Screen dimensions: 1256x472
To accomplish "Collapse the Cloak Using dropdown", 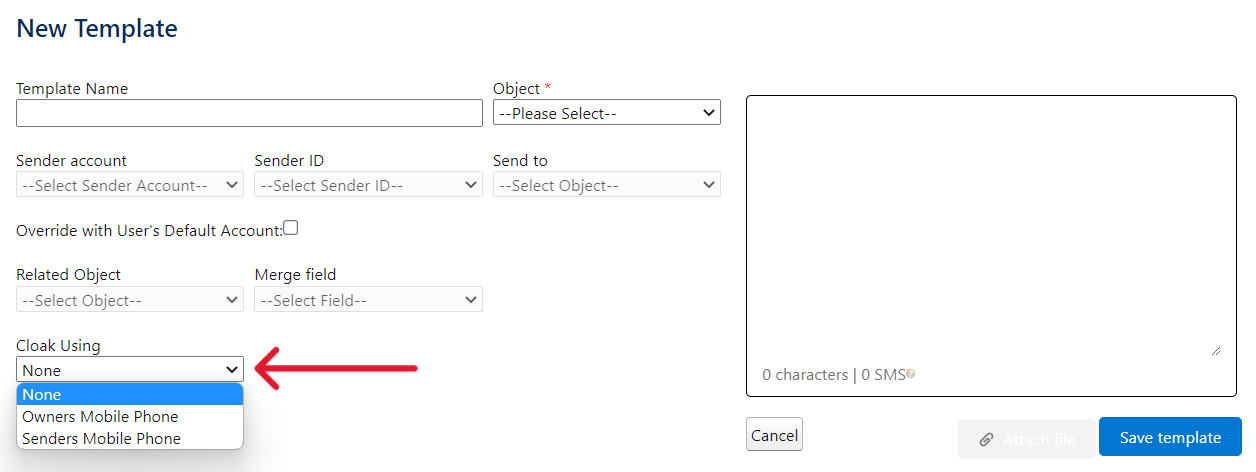I will (x=130, y=370).
